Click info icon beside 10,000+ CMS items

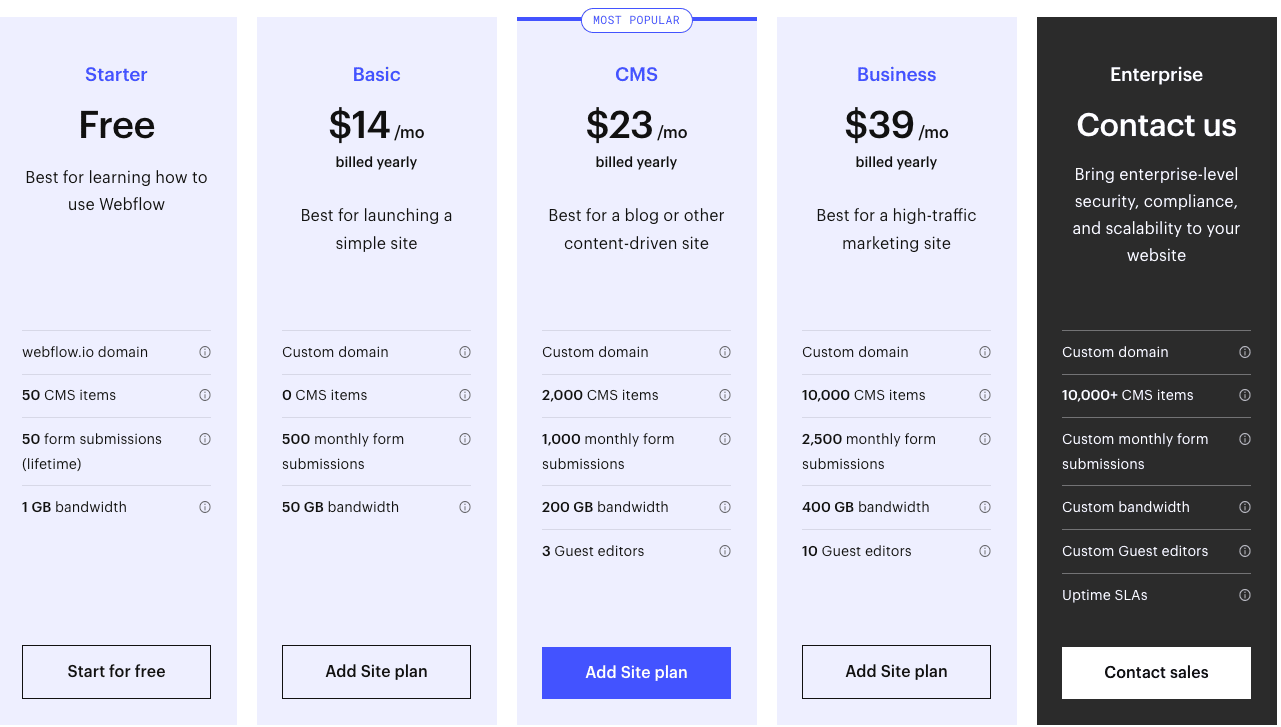pyautogui.click(x=1245, y=395)
